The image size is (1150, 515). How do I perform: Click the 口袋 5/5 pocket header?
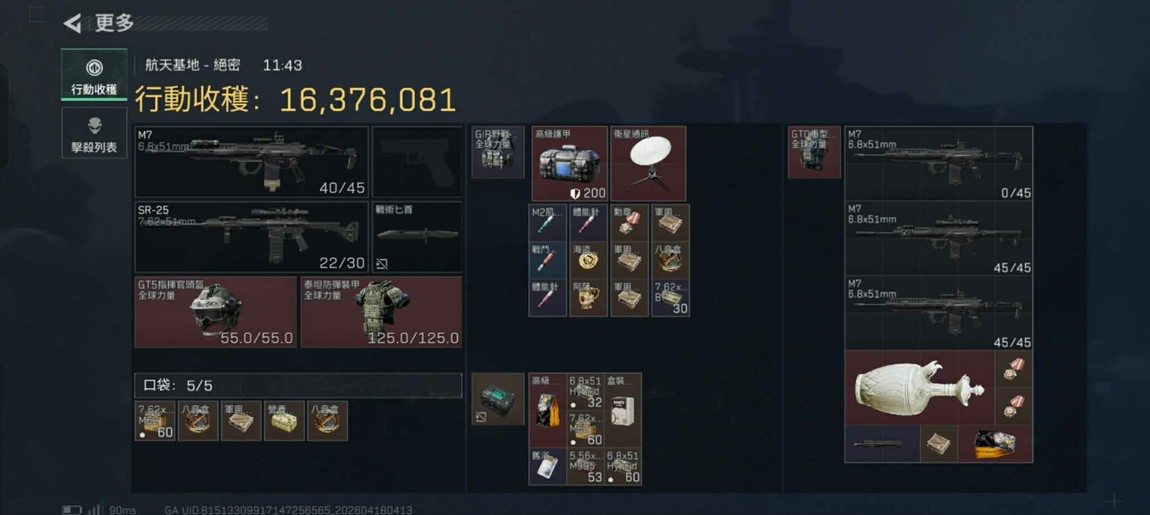click(299, 385)
